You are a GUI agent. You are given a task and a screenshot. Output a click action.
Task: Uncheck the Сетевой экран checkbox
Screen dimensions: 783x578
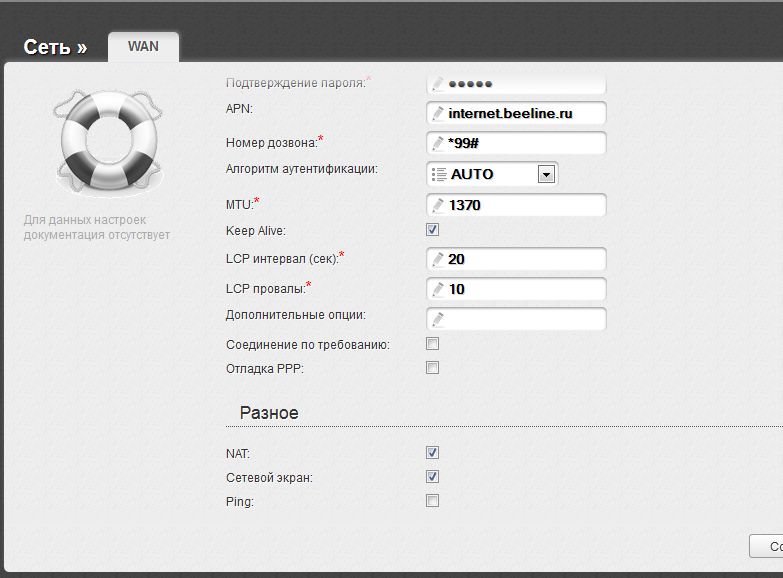(432, 477)
